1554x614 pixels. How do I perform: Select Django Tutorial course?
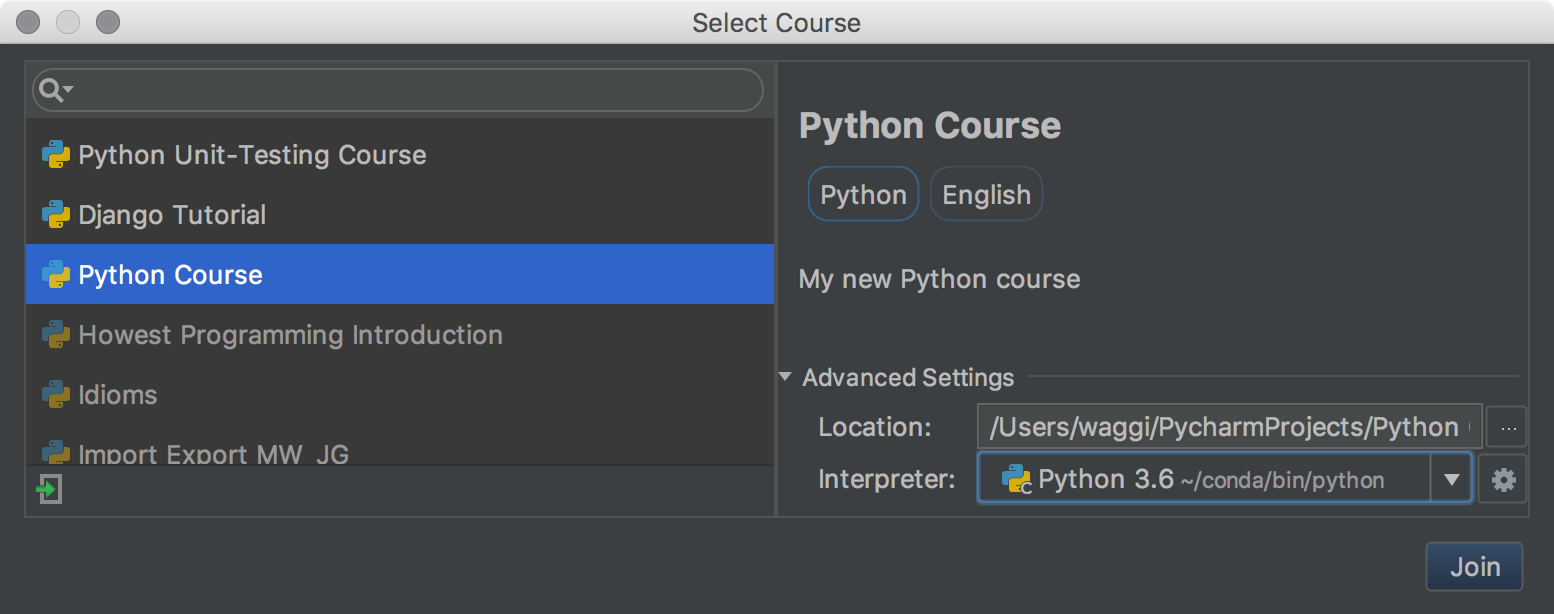(400, 215)
